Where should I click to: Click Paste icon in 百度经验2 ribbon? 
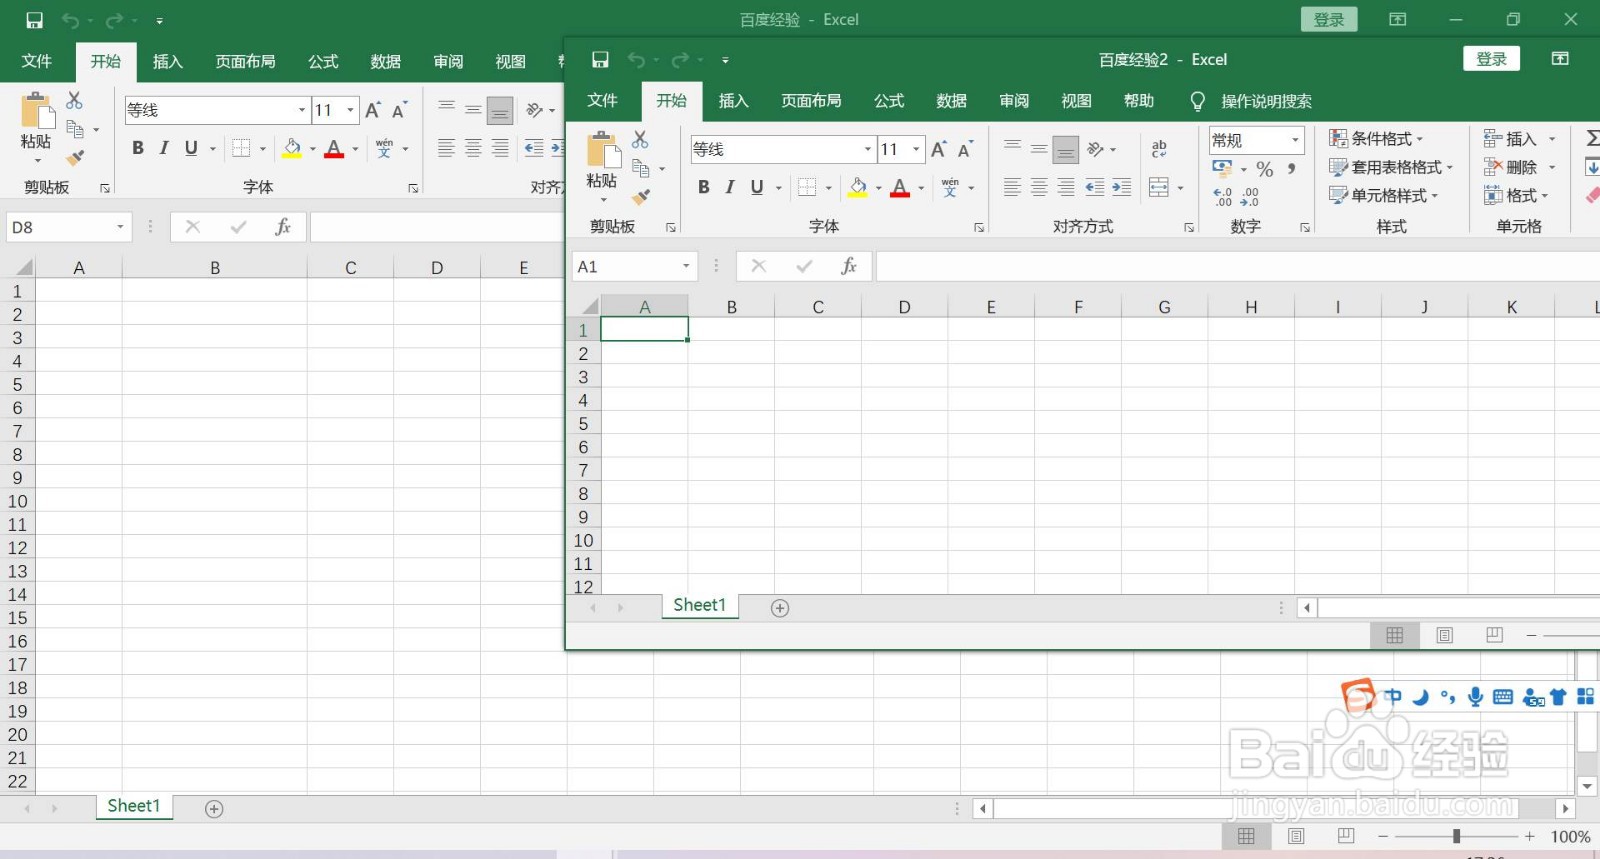[x=602, y=149]
